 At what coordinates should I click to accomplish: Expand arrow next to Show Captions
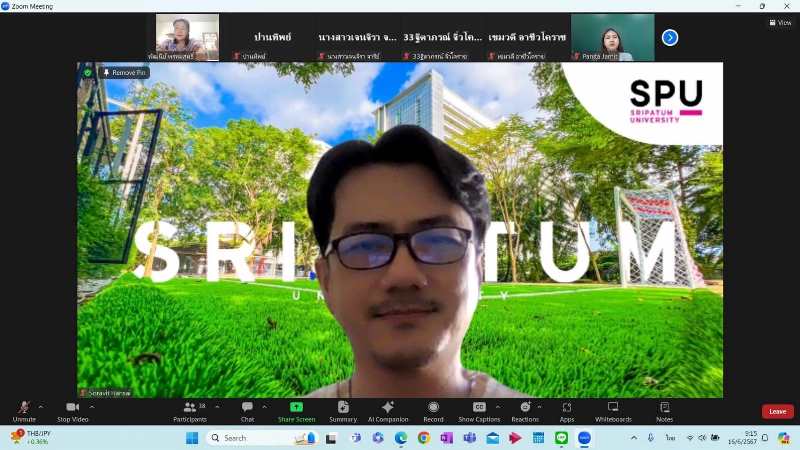(x=498, y=407)
